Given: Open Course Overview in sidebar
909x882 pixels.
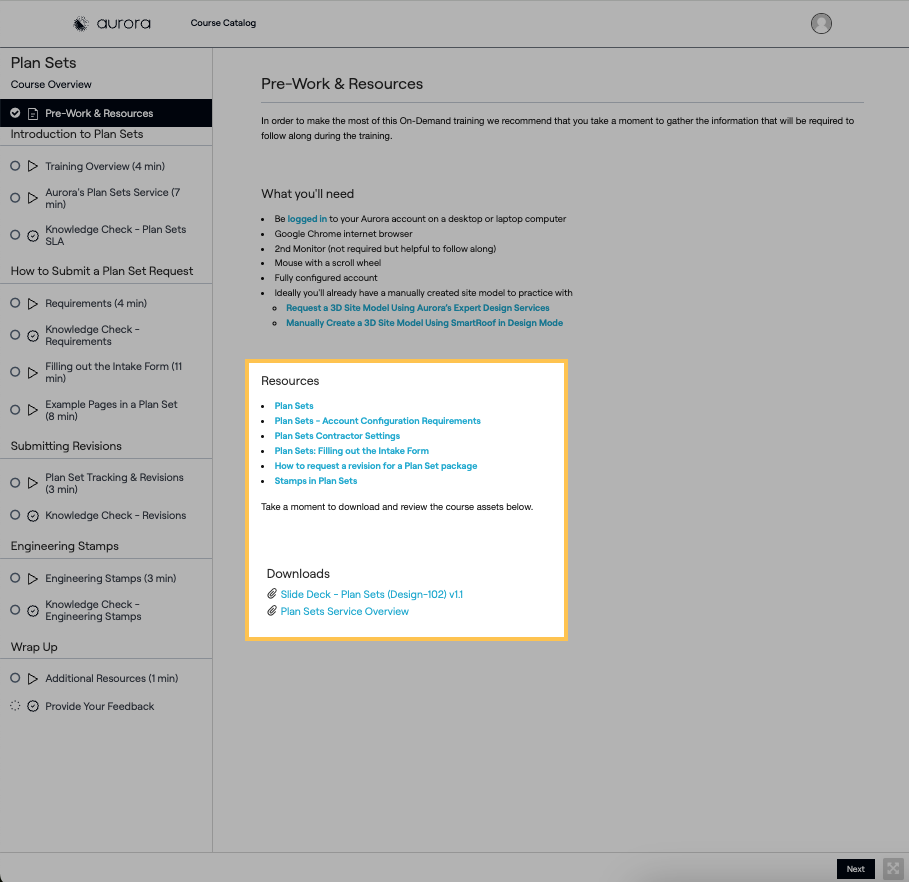Looking at the screenshot, I should tap(51, 85).
